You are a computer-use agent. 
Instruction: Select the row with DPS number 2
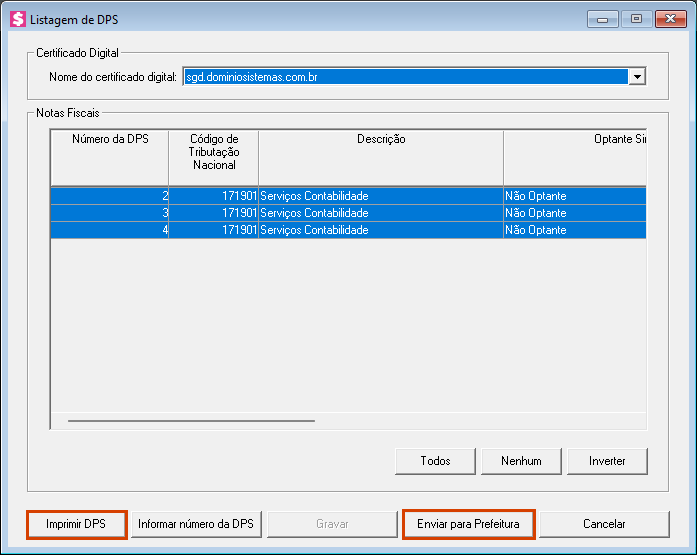[110, 196]
